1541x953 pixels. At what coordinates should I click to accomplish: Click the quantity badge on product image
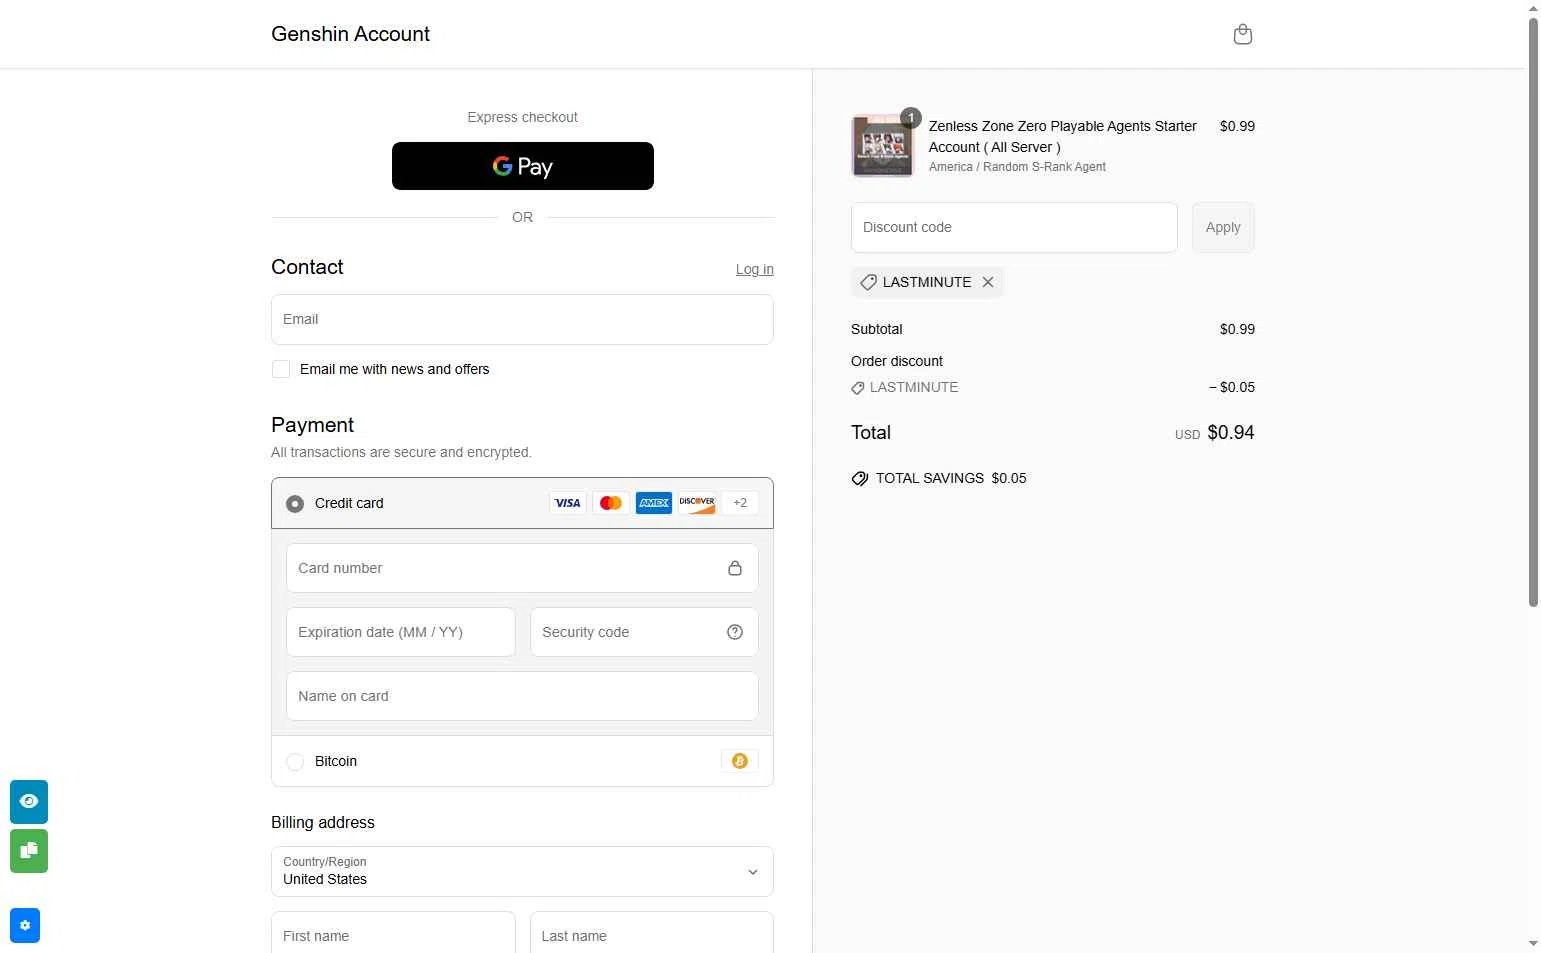click(910, 117)
